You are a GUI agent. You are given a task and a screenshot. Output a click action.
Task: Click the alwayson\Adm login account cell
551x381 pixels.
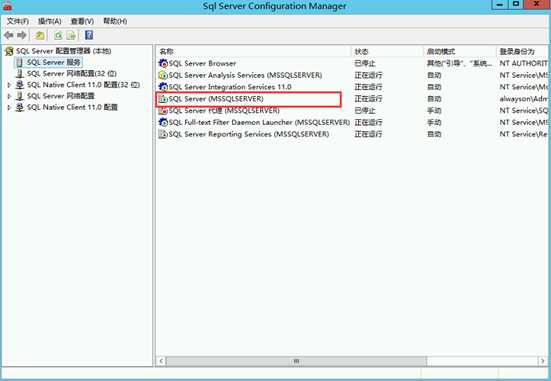[x=524, y=99]
